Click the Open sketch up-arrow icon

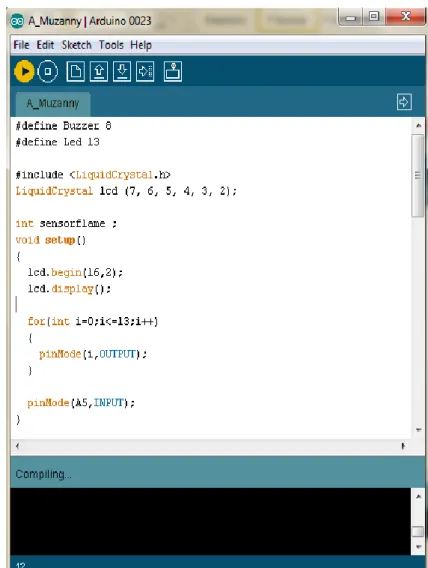point(99,71)
